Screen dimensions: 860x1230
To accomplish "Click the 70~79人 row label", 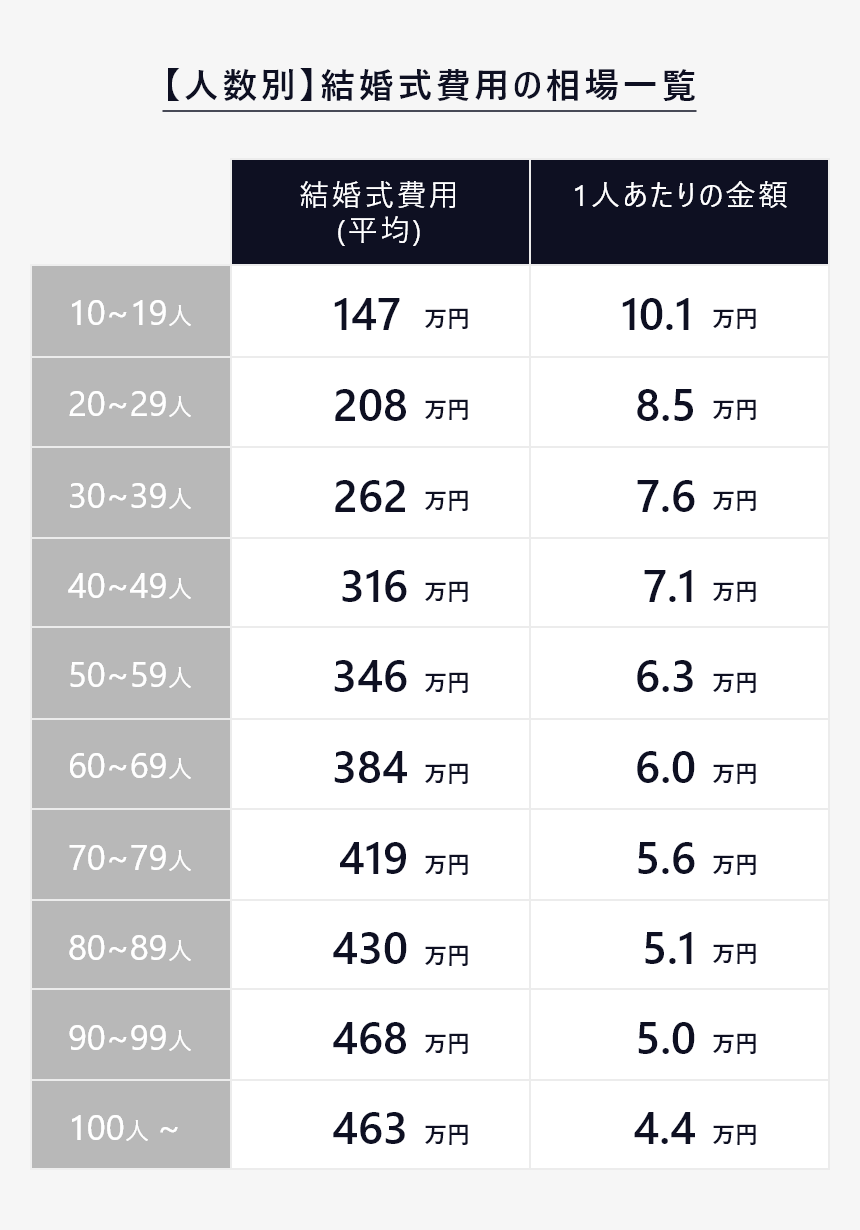I will pos(131,858).
